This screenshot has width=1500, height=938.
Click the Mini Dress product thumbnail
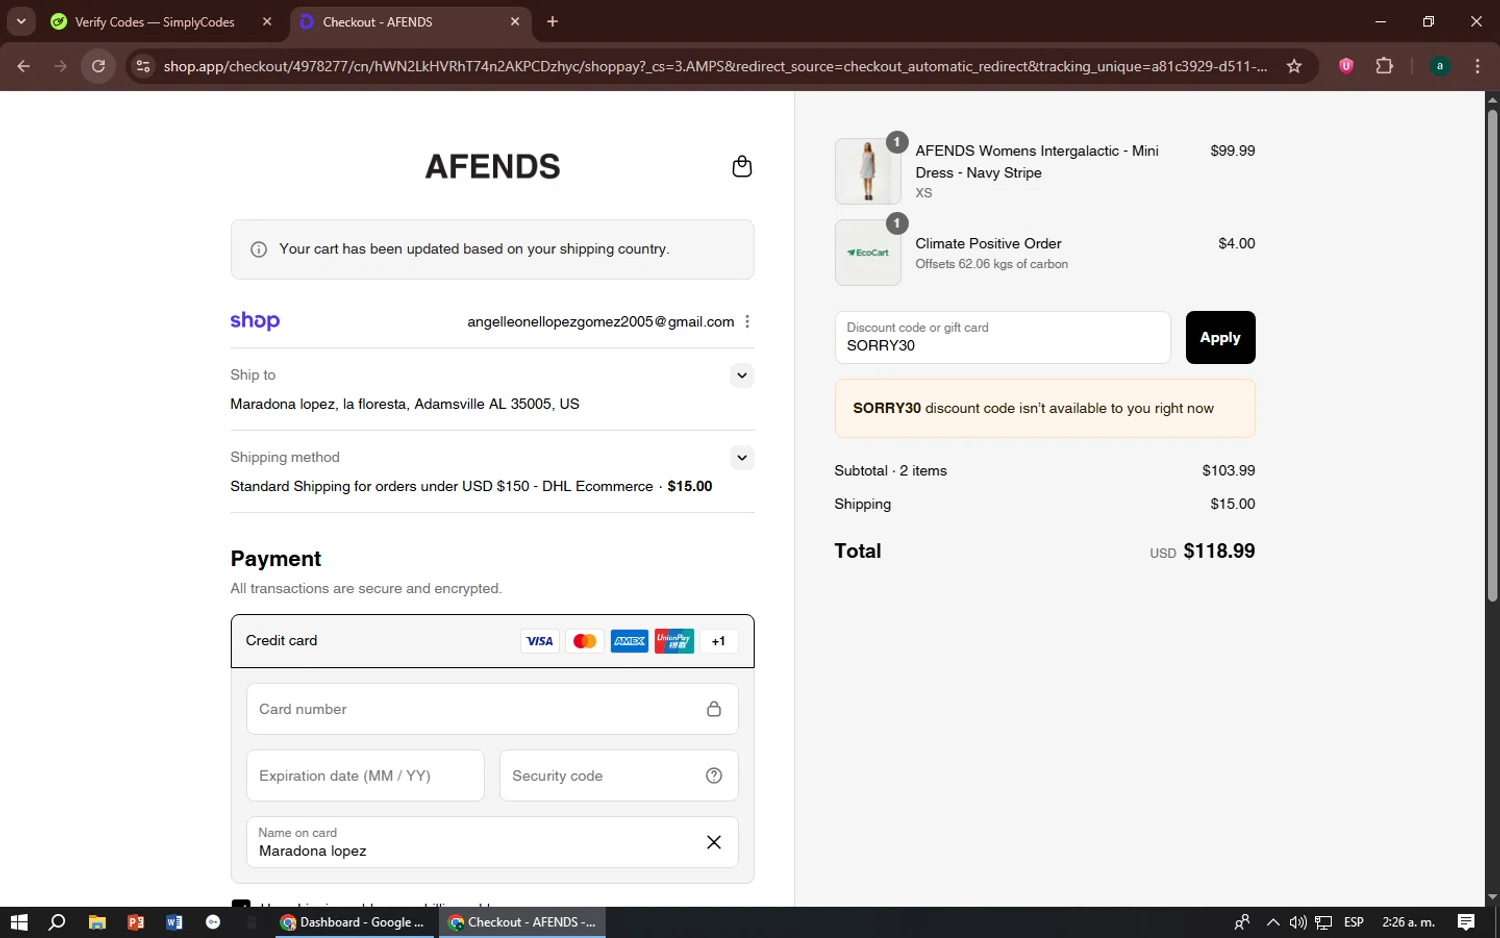click(x=867, y=171)
